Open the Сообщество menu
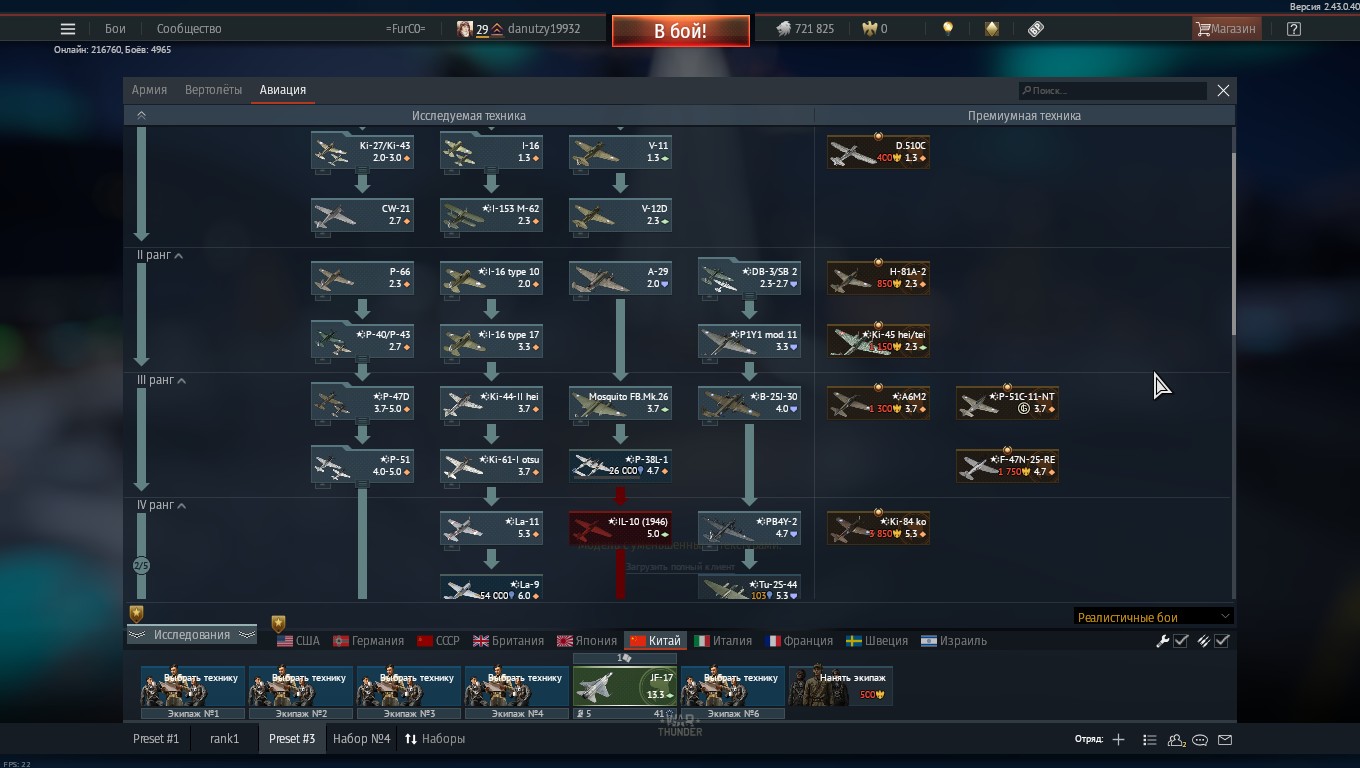1360x768 pixels. (189, 29)
